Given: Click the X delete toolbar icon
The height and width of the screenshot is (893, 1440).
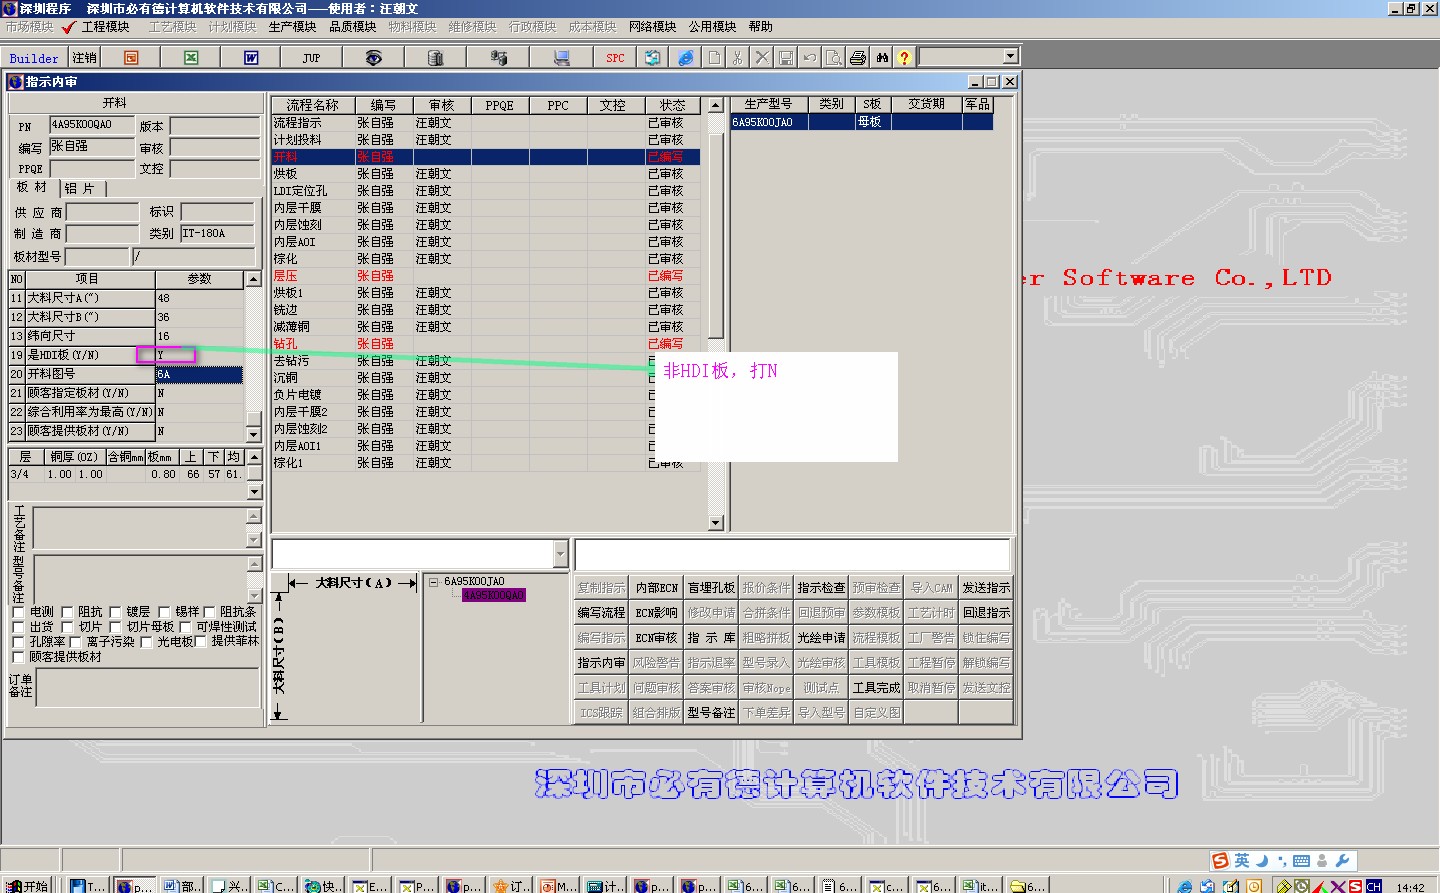Looking at the screenshot, I should [762, 58].
